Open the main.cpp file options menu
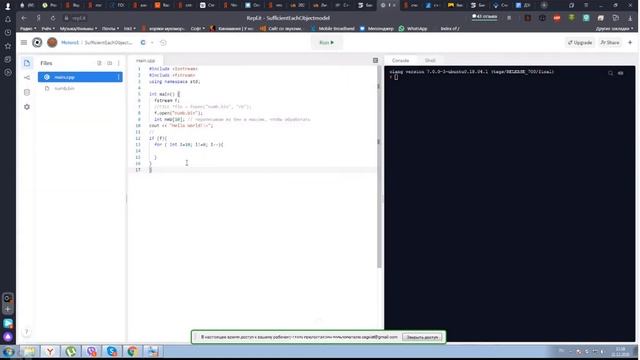The width and height of the screenshot is (640, 360). pyautogui.click(x=119, y=77)
